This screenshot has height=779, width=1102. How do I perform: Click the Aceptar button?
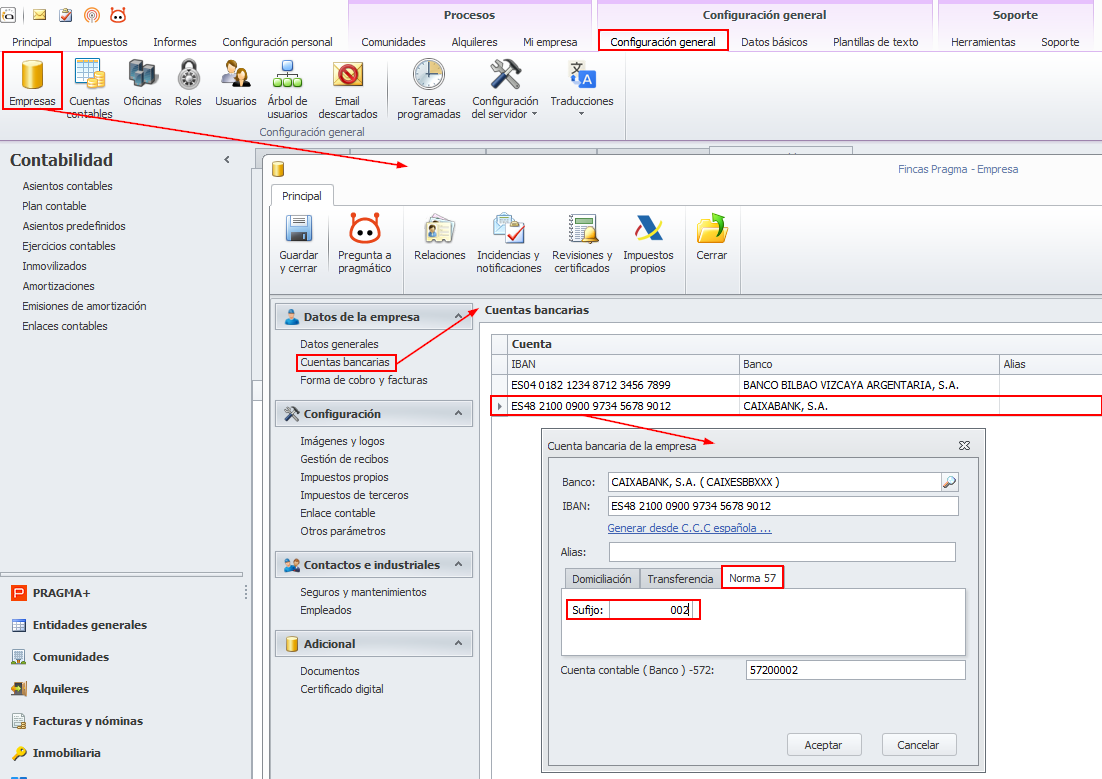(824, 745)
